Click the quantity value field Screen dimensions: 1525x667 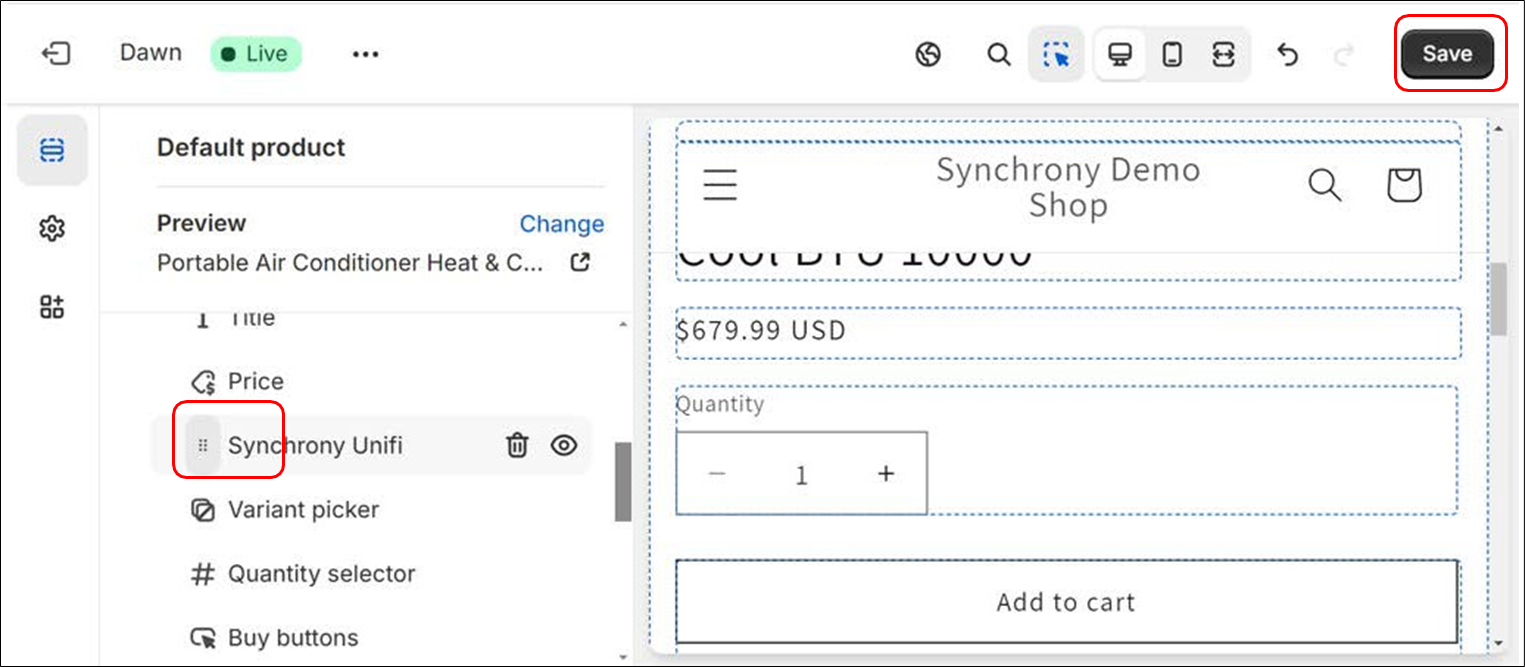click(801, 474)
